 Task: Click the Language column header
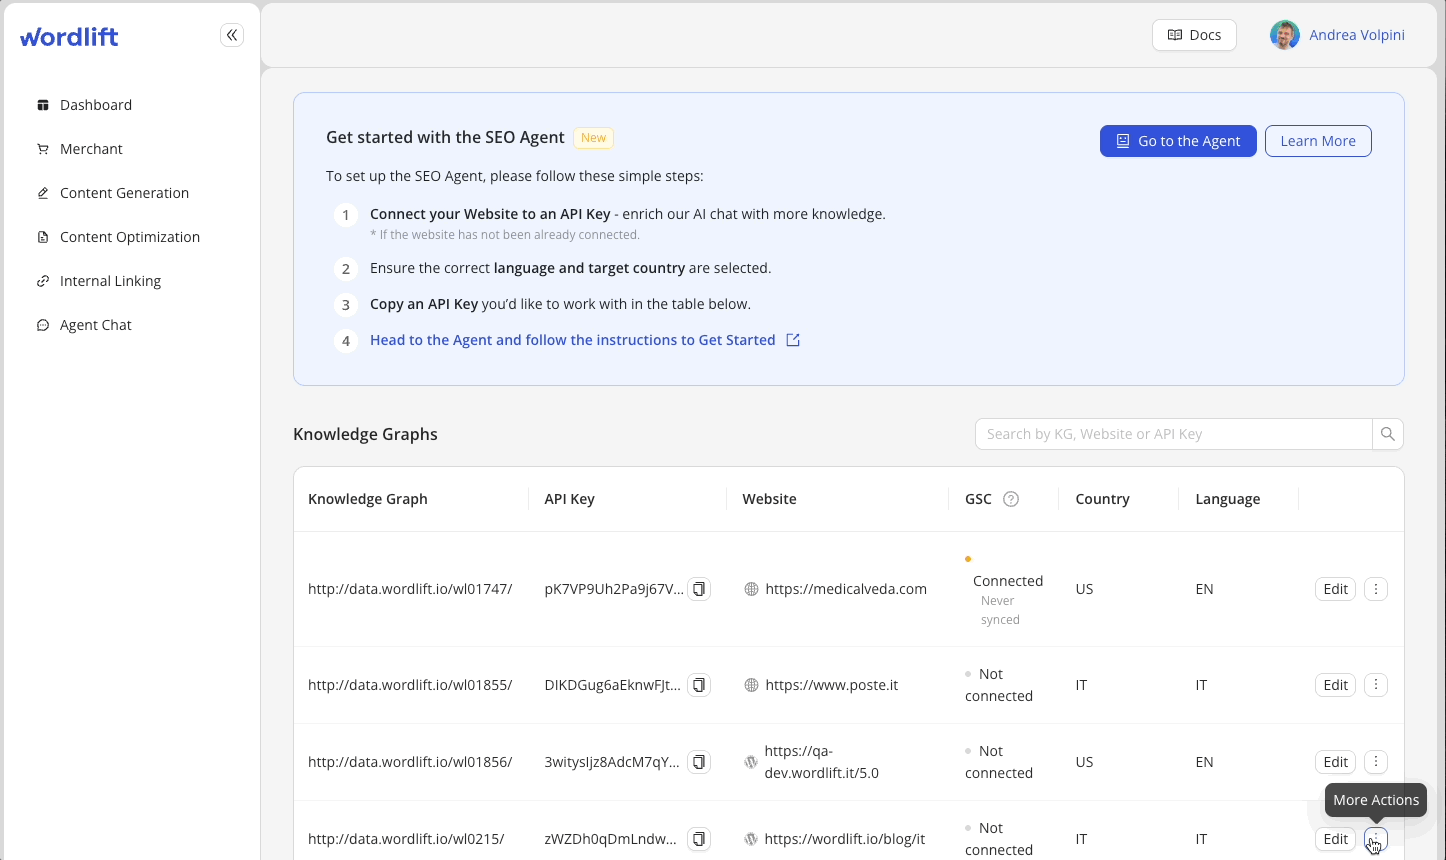[x=1228, y=499]
